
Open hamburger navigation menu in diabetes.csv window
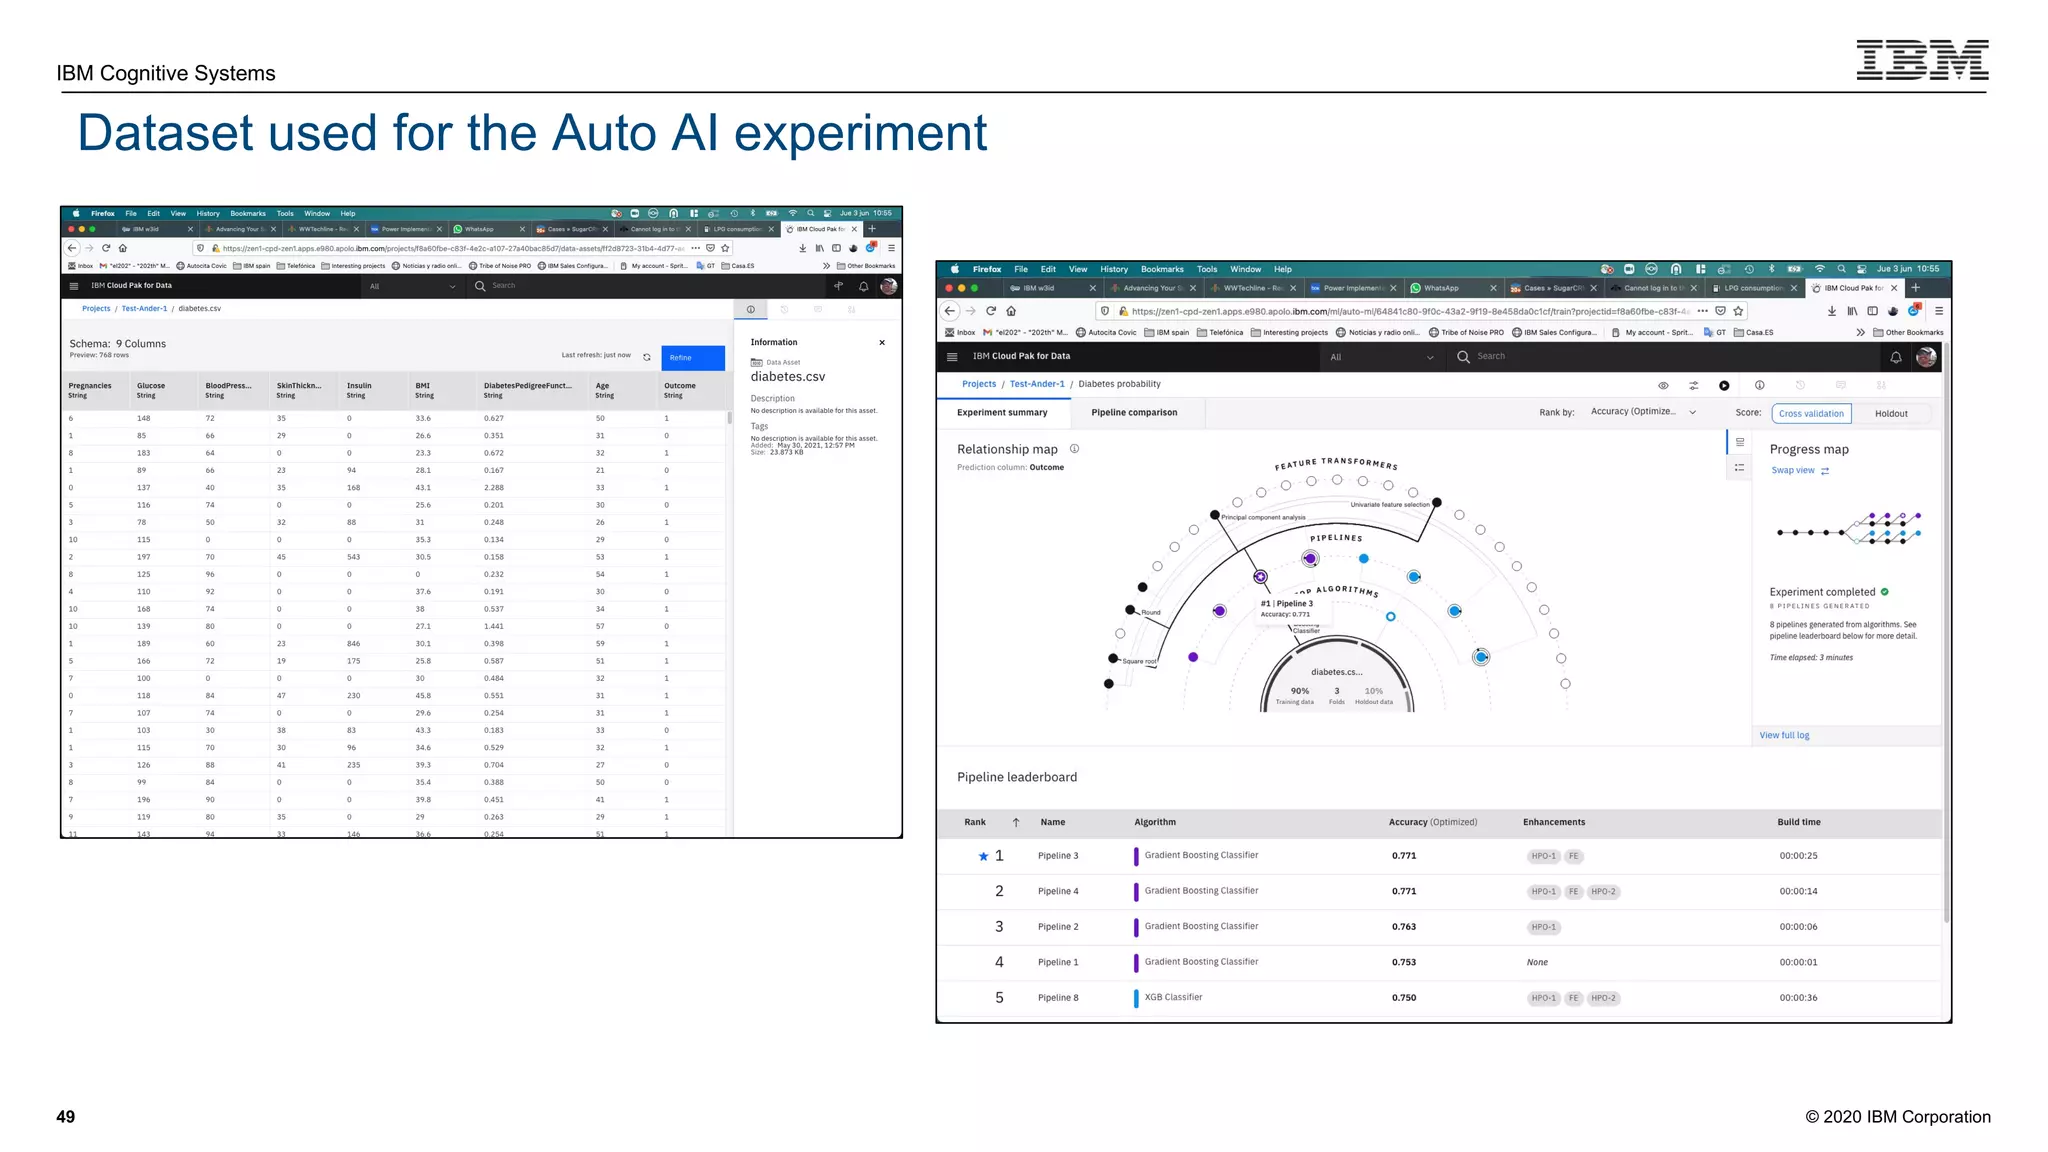74,286
